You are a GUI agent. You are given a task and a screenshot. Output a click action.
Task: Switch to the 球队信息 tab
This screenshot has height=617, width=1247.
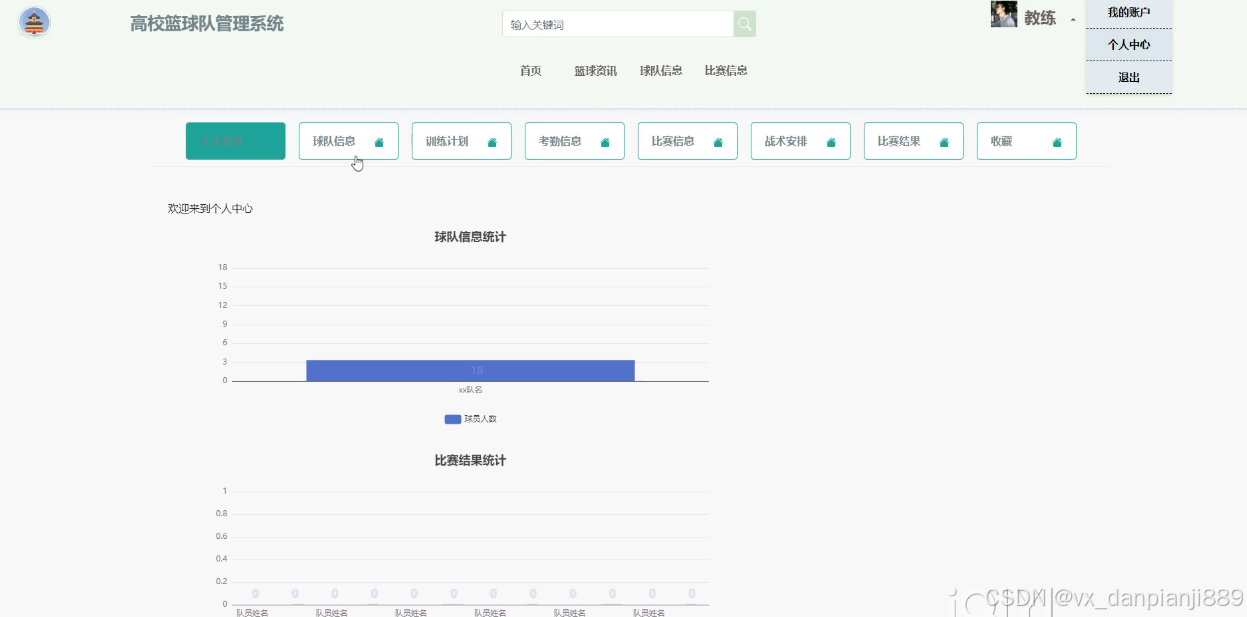(x=349, y=141)
